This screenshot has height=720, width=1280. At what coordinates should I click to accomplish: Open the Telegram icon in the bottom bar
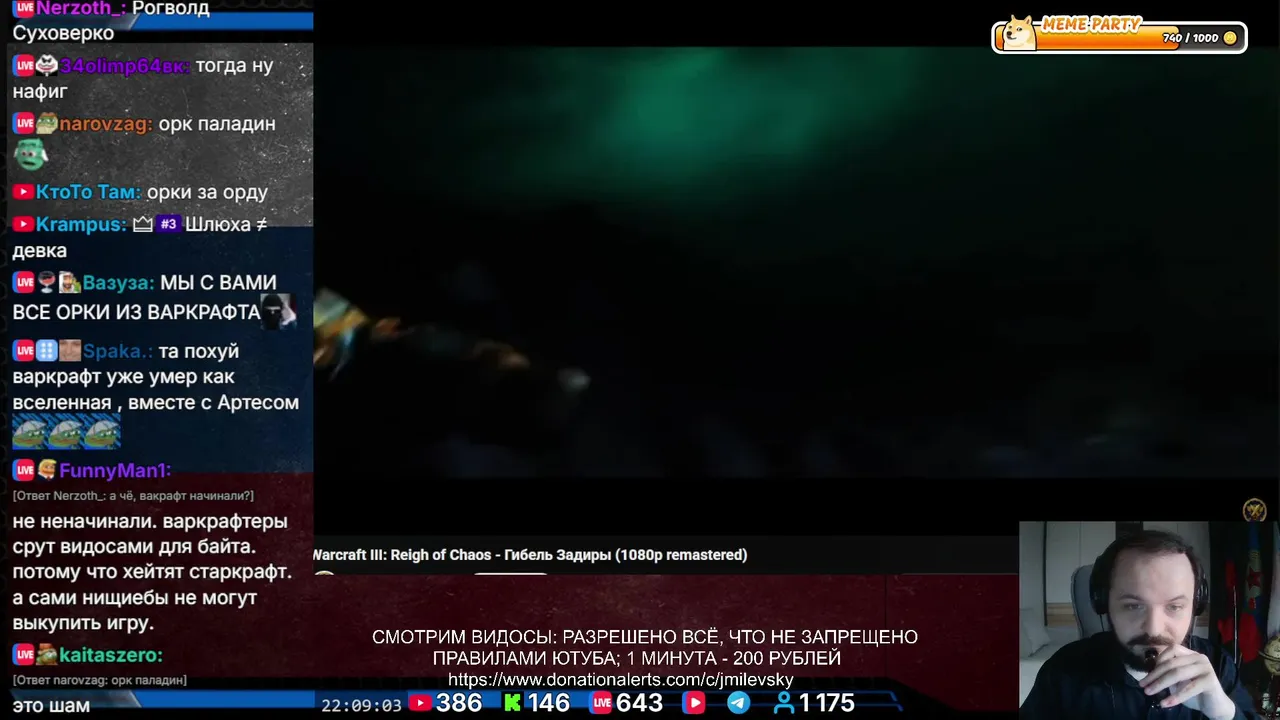point(738,704)
